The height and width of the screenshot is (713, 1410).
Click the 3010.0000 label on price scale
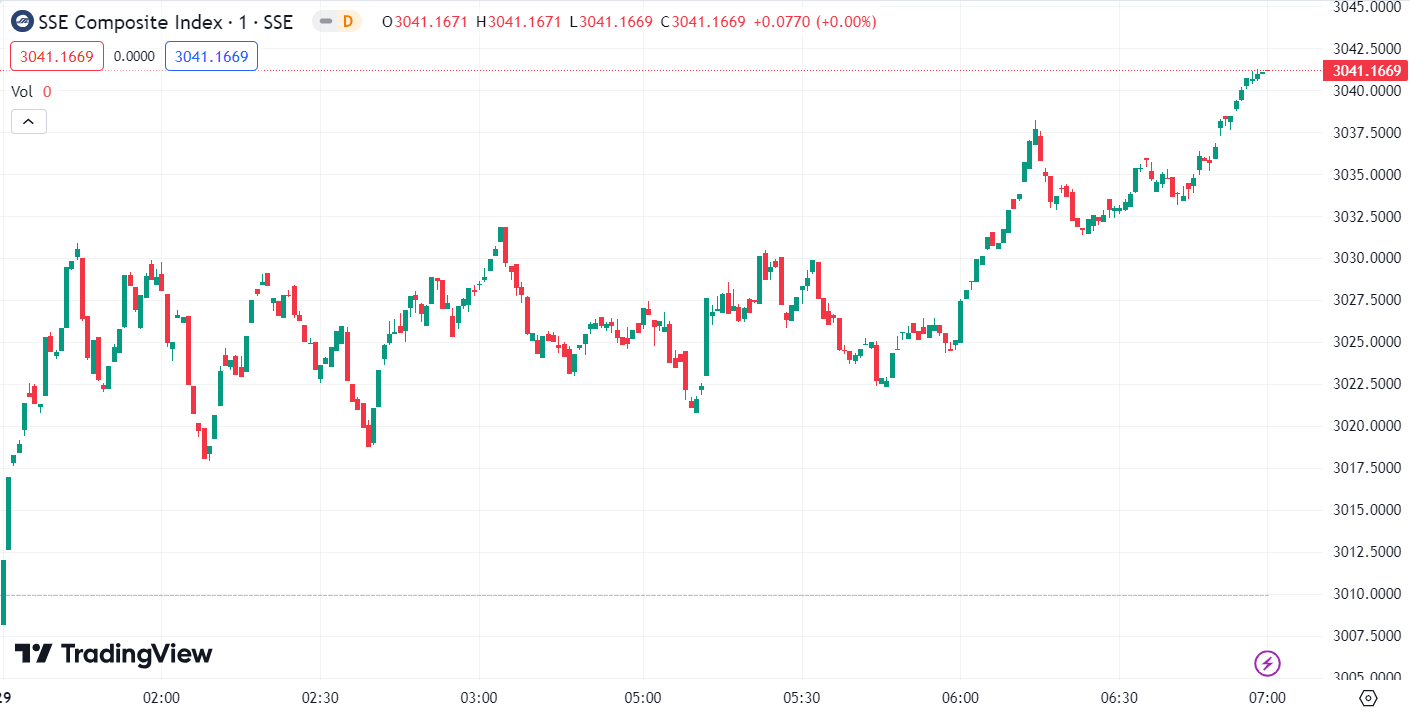click(1367, 594)
